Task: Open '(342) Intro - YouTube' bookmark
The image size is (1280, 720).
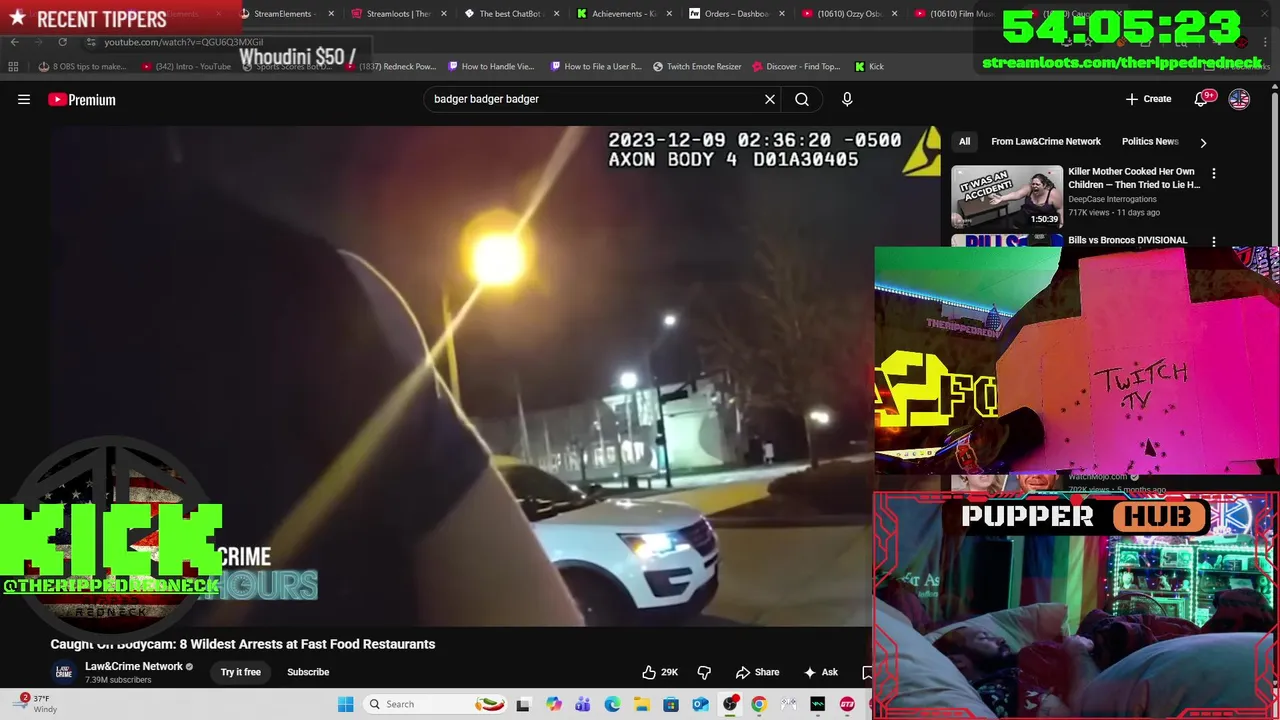Action: tap(186, 66)
